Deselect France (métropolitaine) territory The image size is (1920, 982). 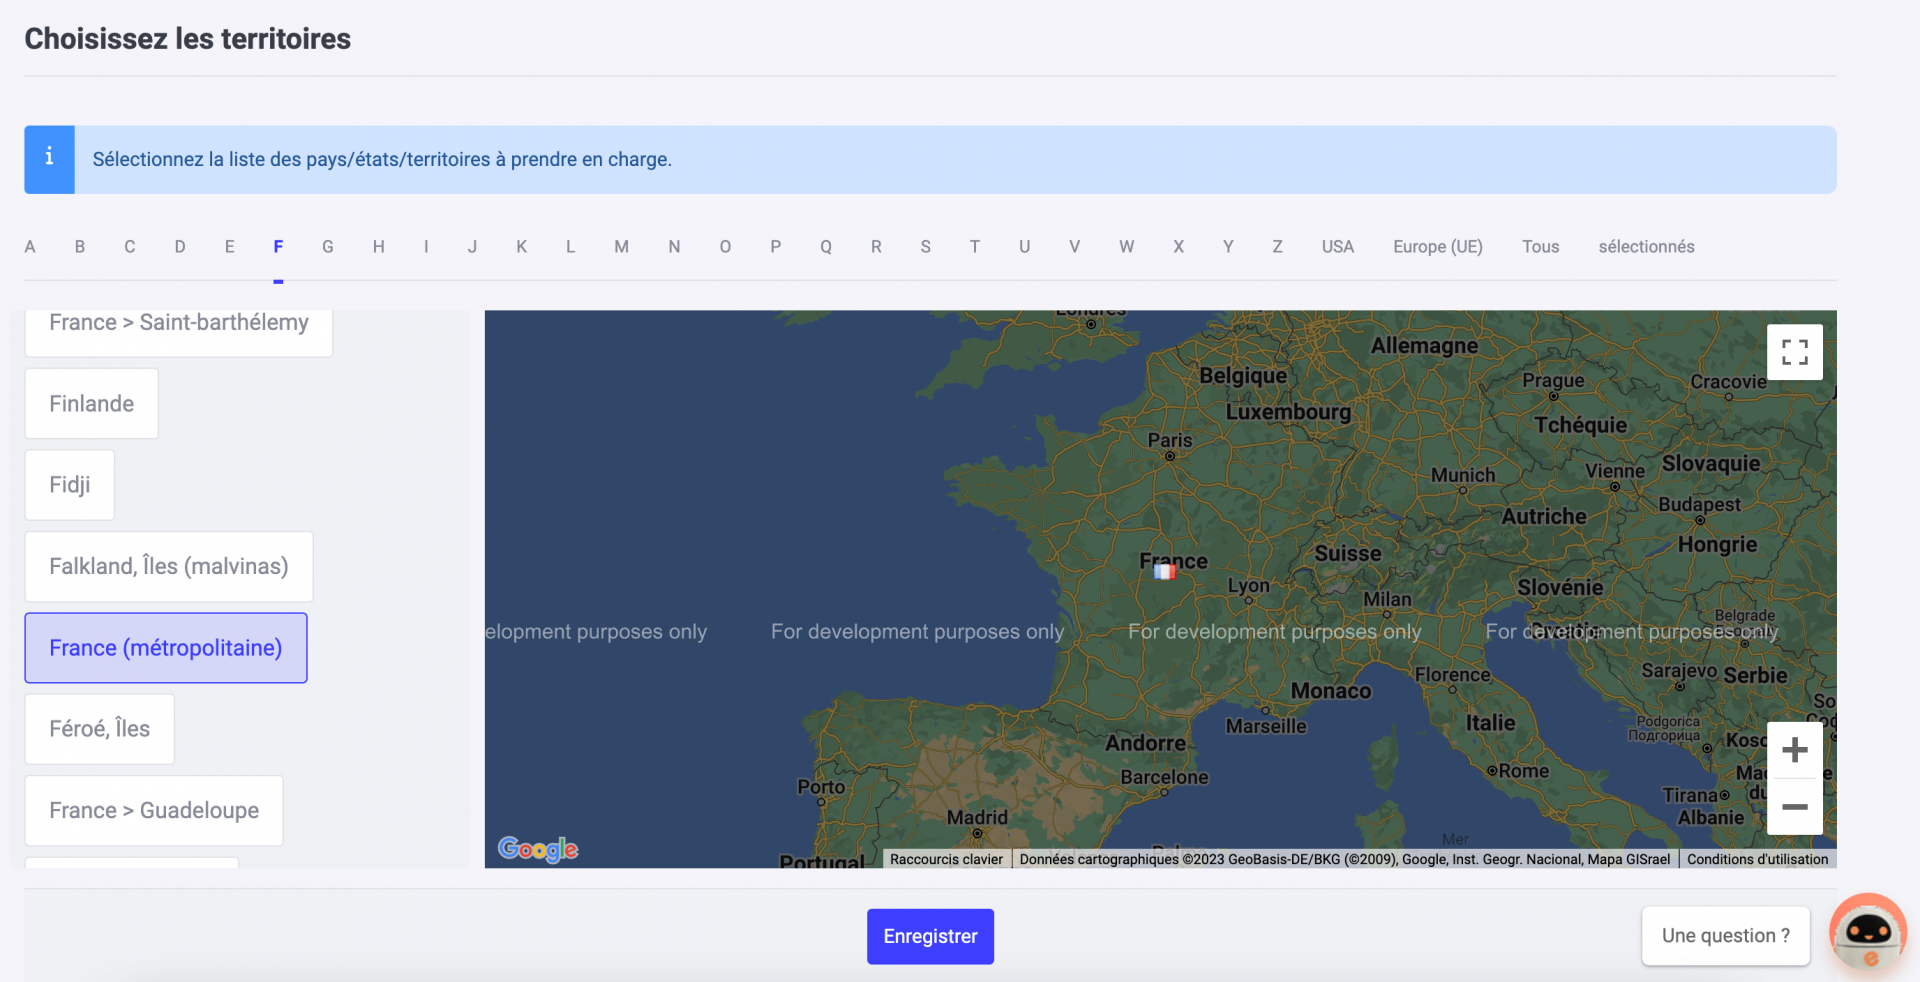click(x=165, y=648)
